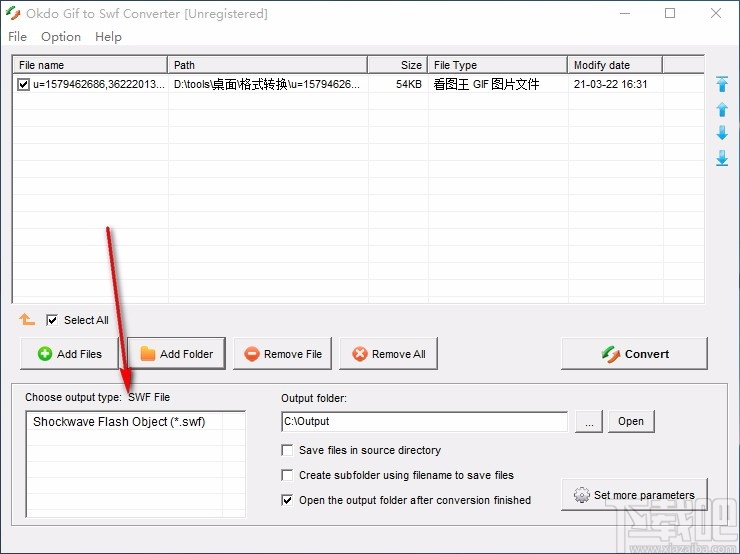Uncheck the Select All checkbox
Viewport: 740px width, 554px height.
coord(52,320)
